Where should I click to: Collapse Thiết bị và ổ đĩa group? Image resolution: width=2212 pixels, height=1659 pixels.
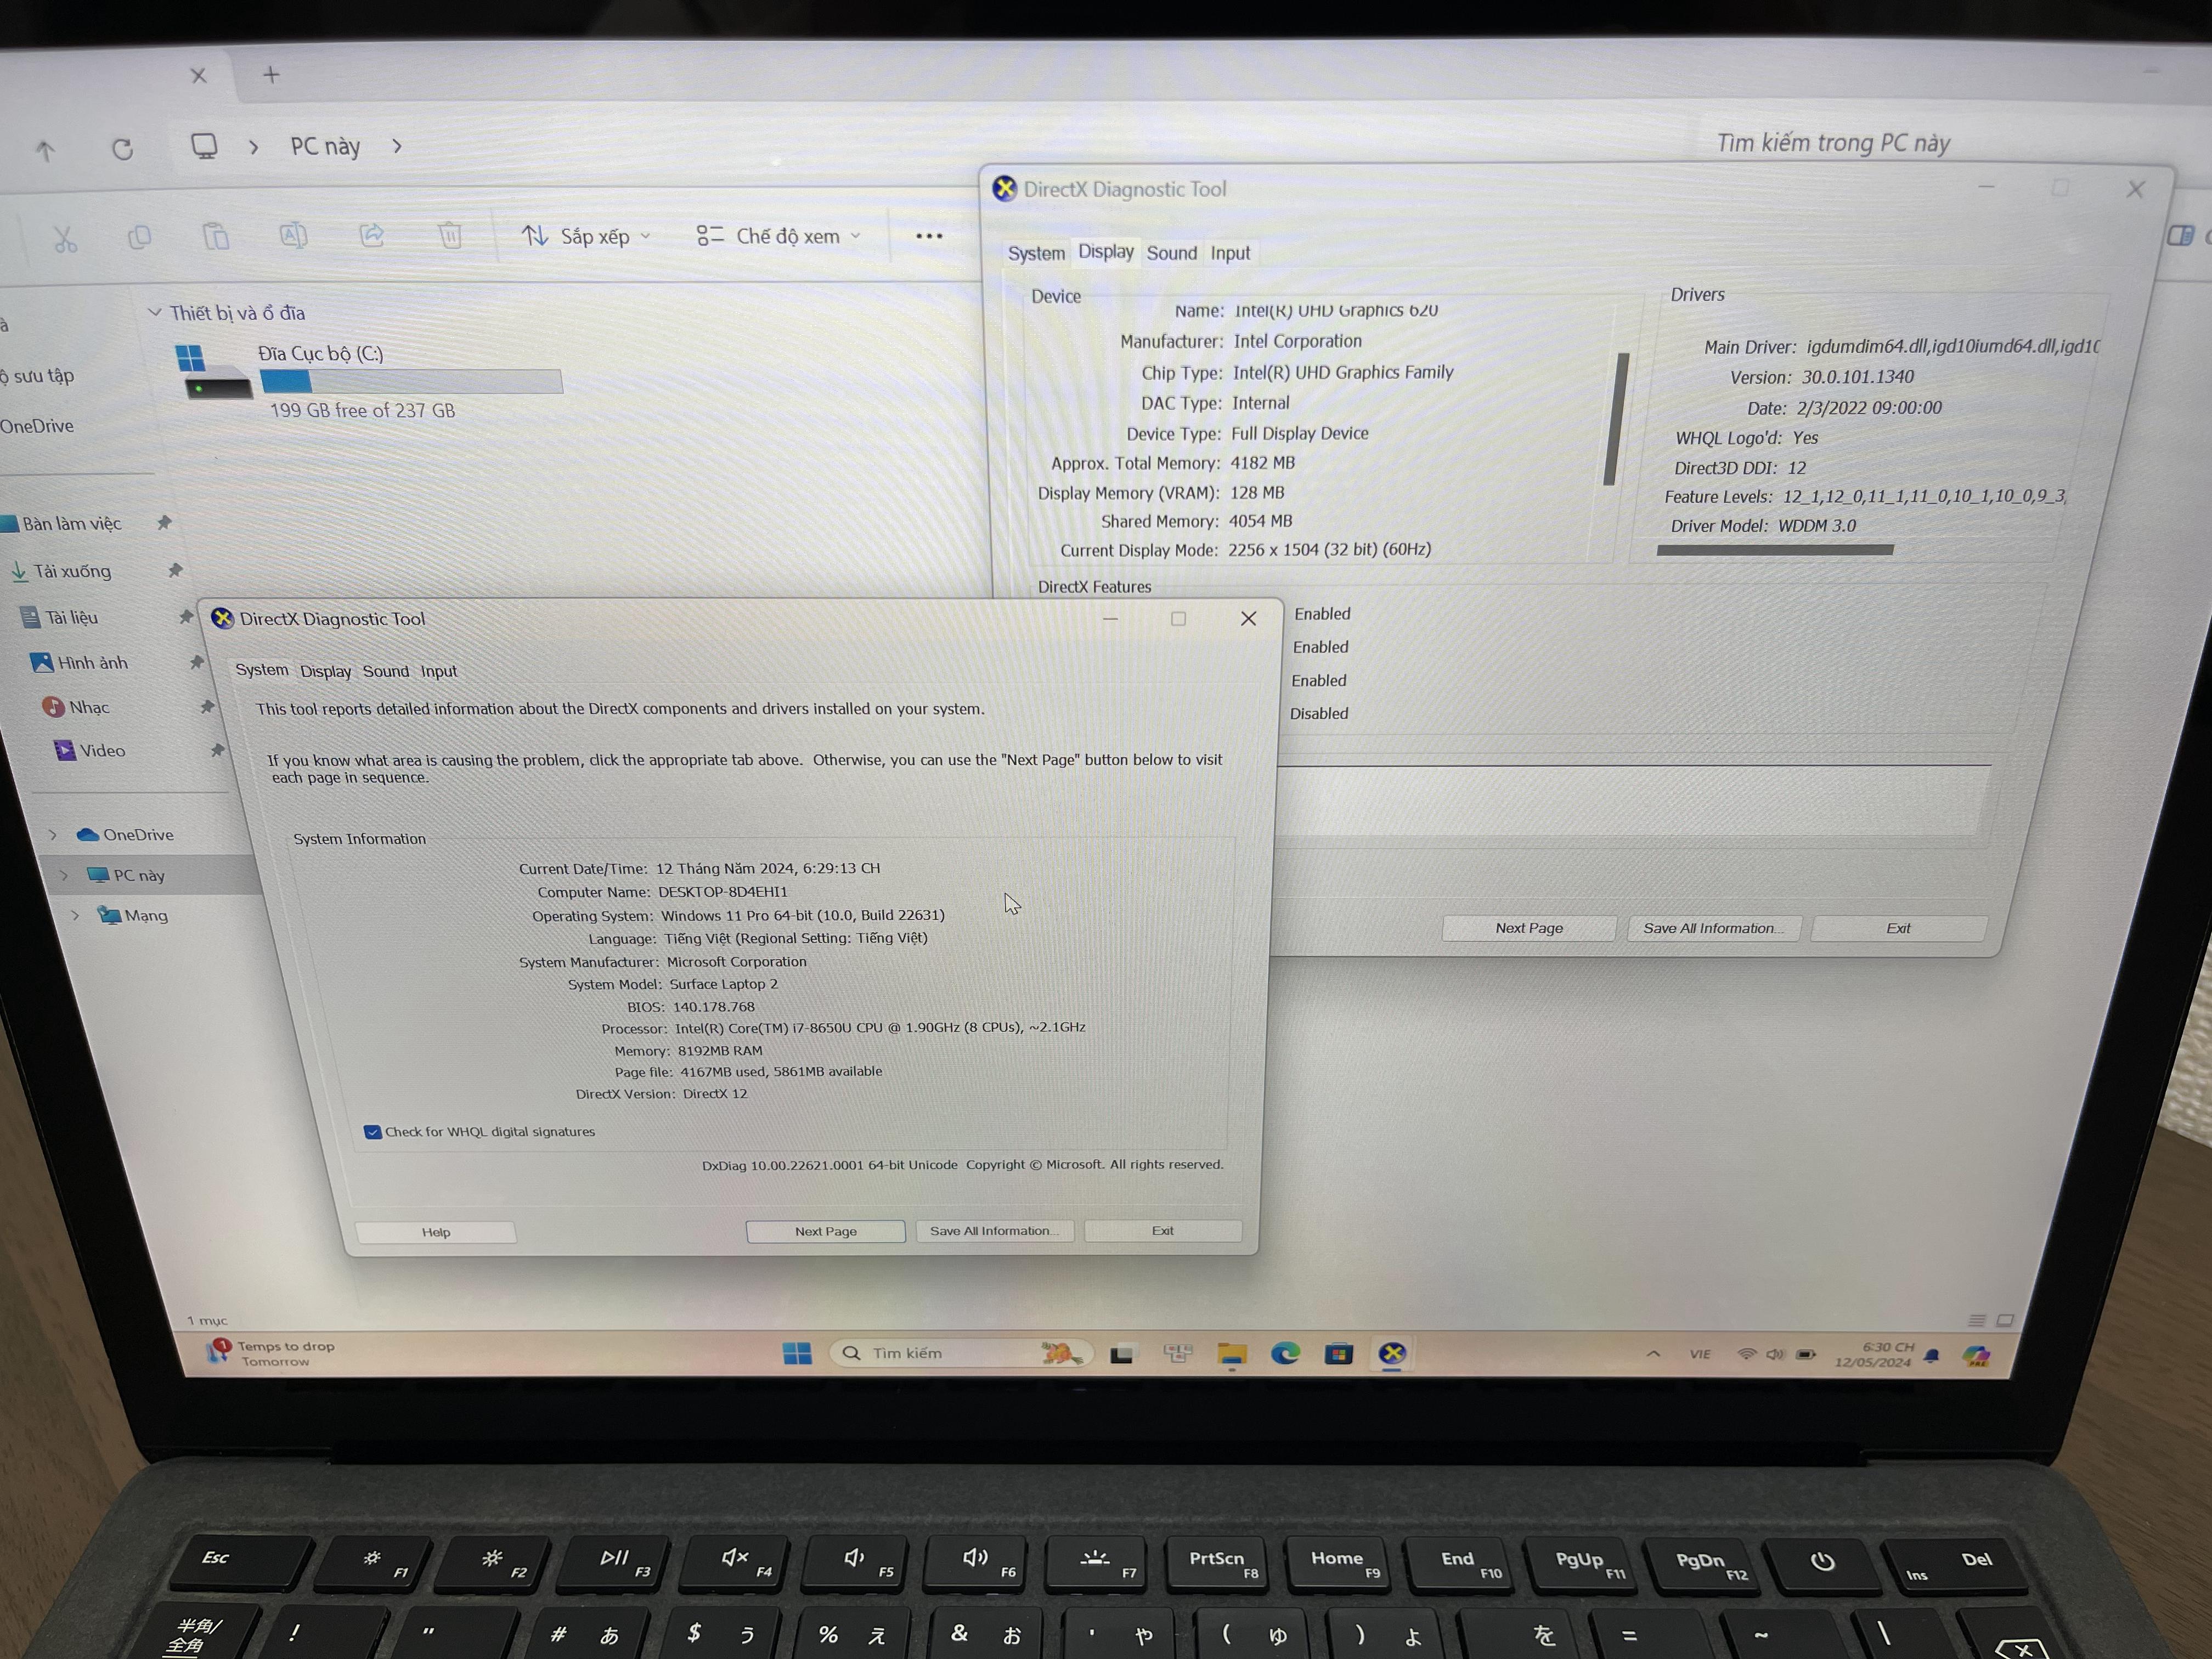click(x=155, y=312)
